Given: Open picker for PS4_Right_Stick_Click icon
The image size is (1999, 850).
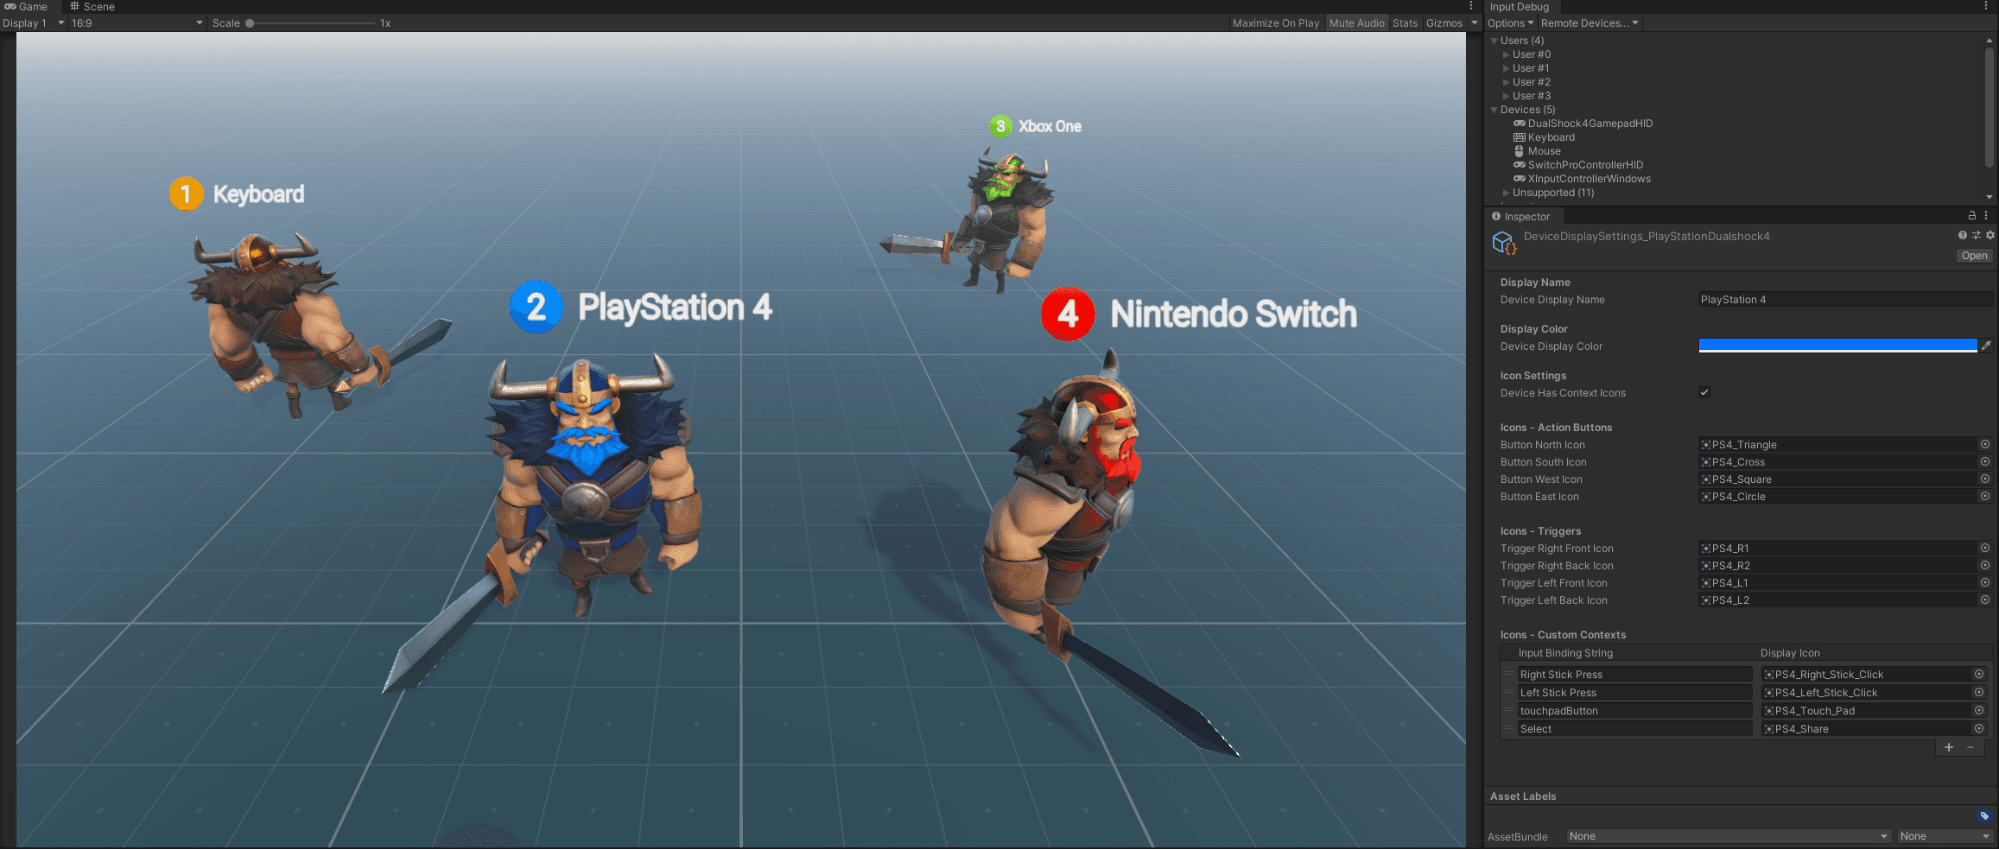Looking at the screenshot, I should [x=1978, y=674].
